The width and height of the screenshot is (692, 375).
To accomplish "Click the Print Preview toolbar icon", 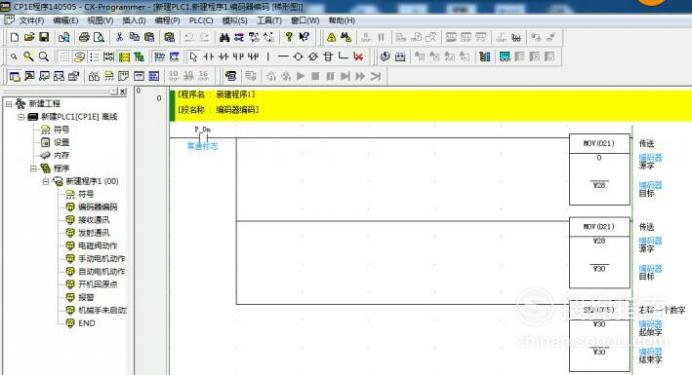I will 99,37.
